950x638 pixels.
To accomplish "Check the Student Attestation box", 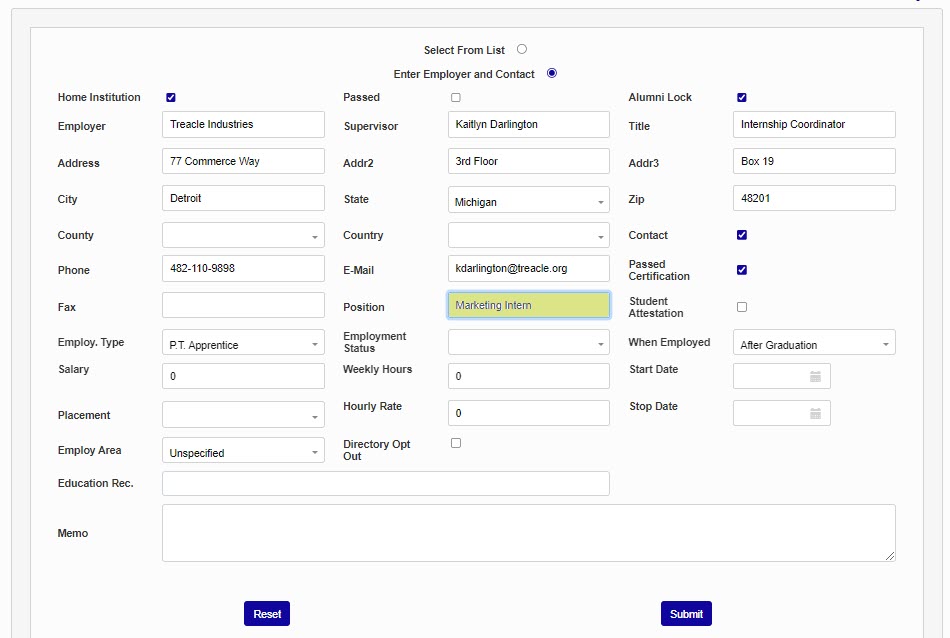I will [x=742, y=307].
